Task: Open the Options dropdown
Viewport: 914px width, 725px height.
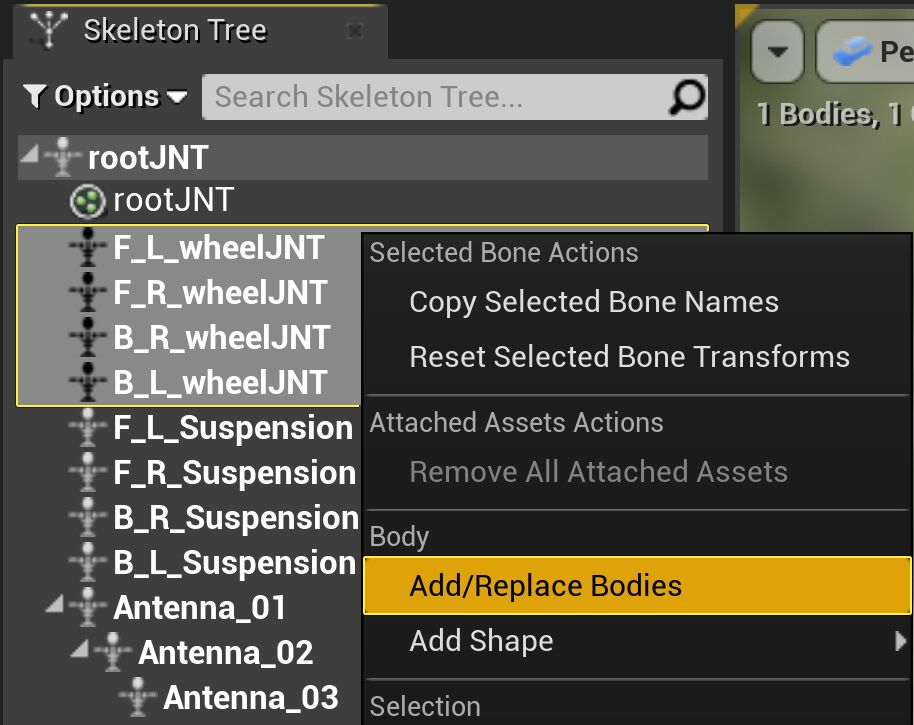Action: click(120, 97)
